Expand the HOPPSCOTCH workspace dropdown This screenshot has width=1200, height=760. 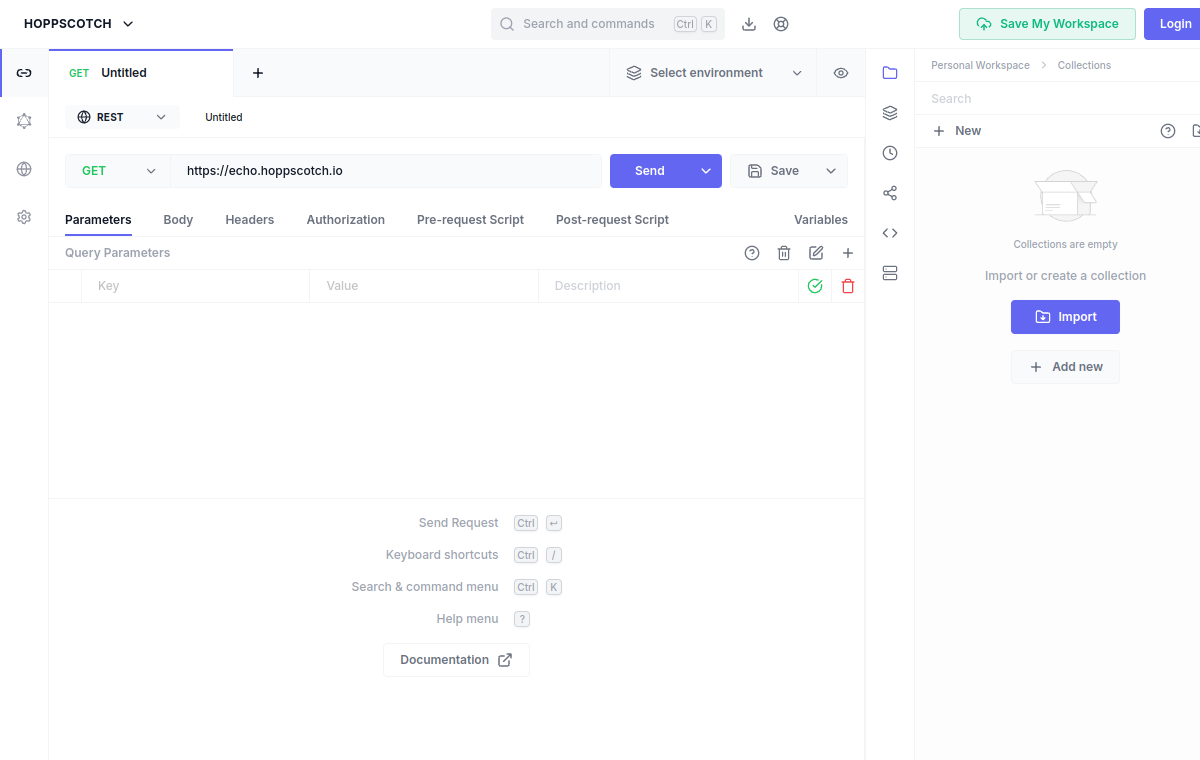(79, 24)
